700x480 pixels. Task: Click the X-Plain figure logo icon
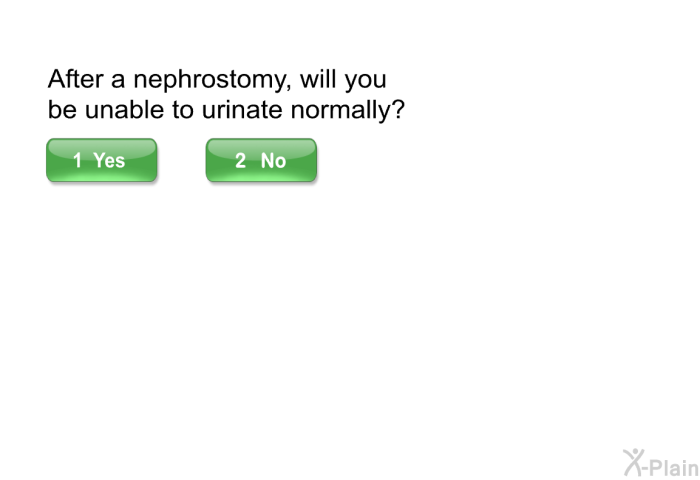(x=633, y=461)
